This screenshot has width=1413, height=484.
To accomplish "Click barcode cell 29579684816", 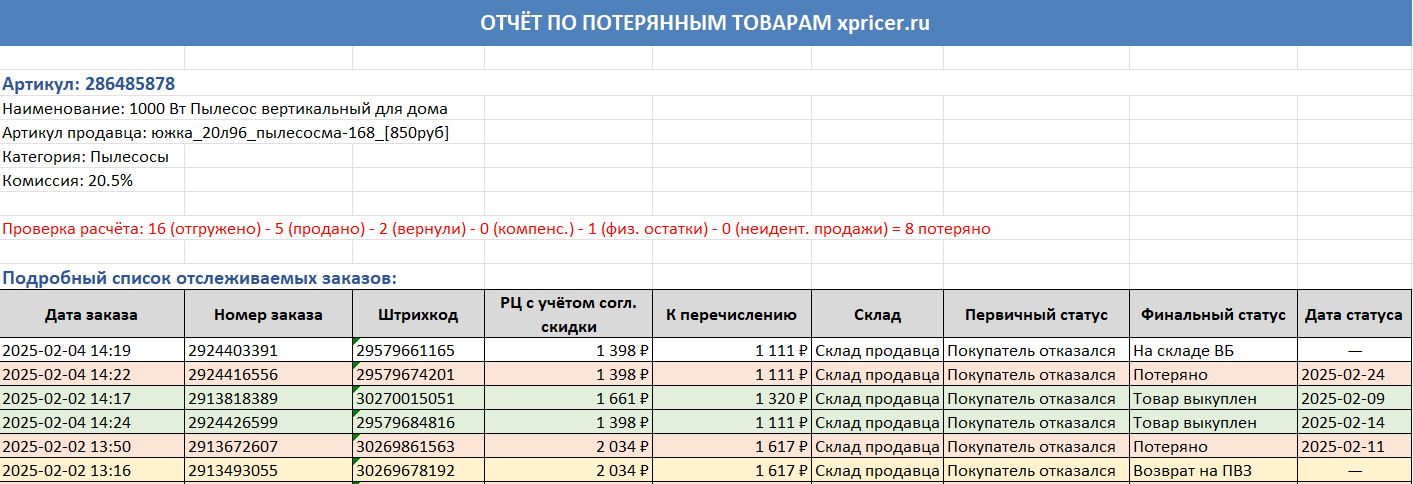I will 418,423.
